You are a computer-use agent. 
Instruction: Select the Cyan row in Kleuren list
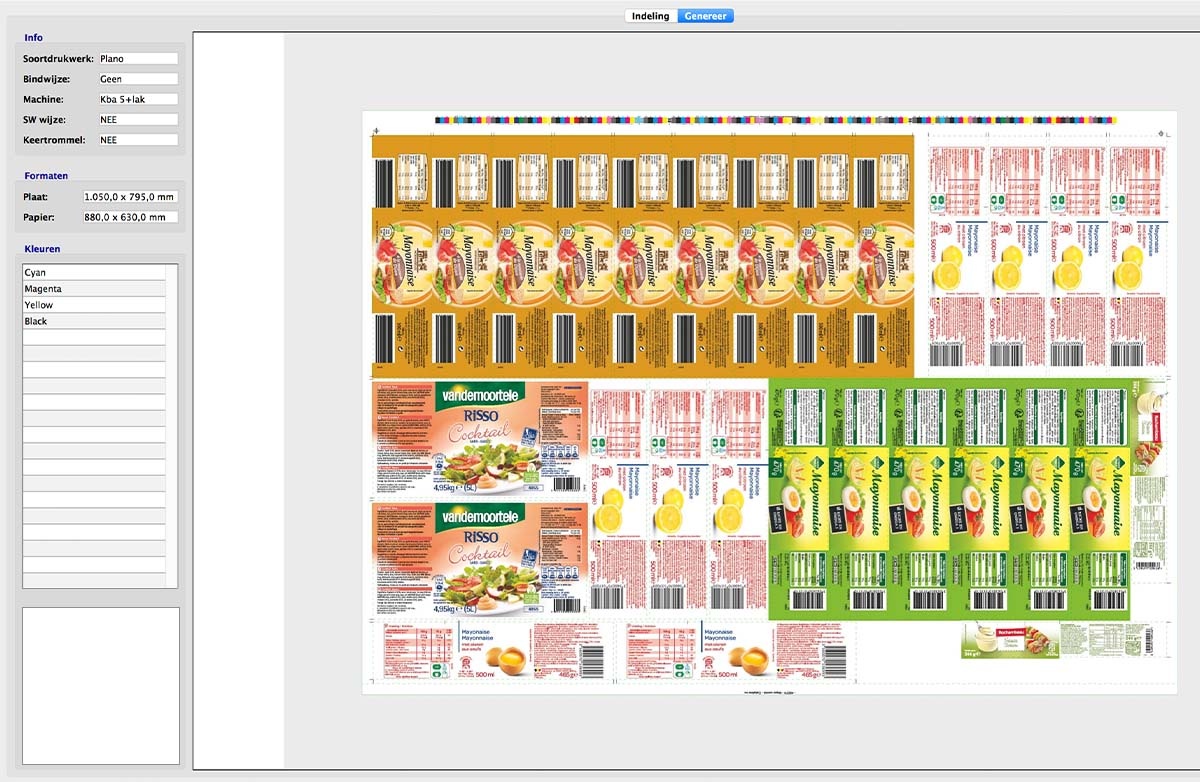click(x=94, y=272)
